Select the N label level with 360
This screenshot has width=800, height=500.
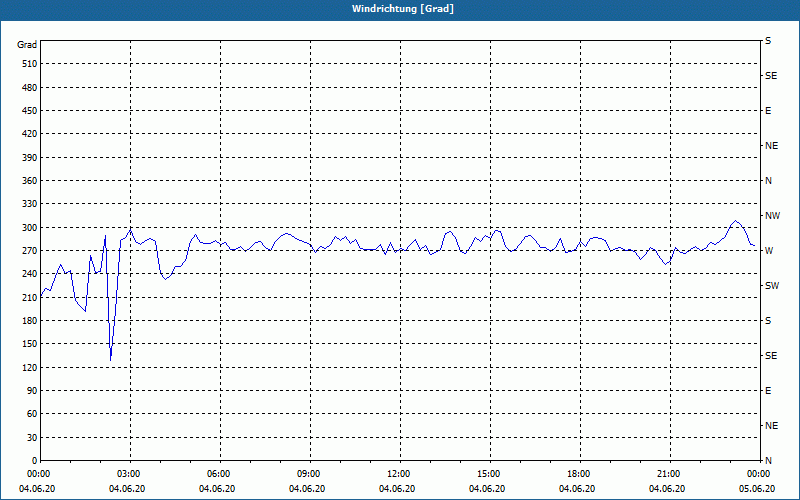(x=768, y=181)
